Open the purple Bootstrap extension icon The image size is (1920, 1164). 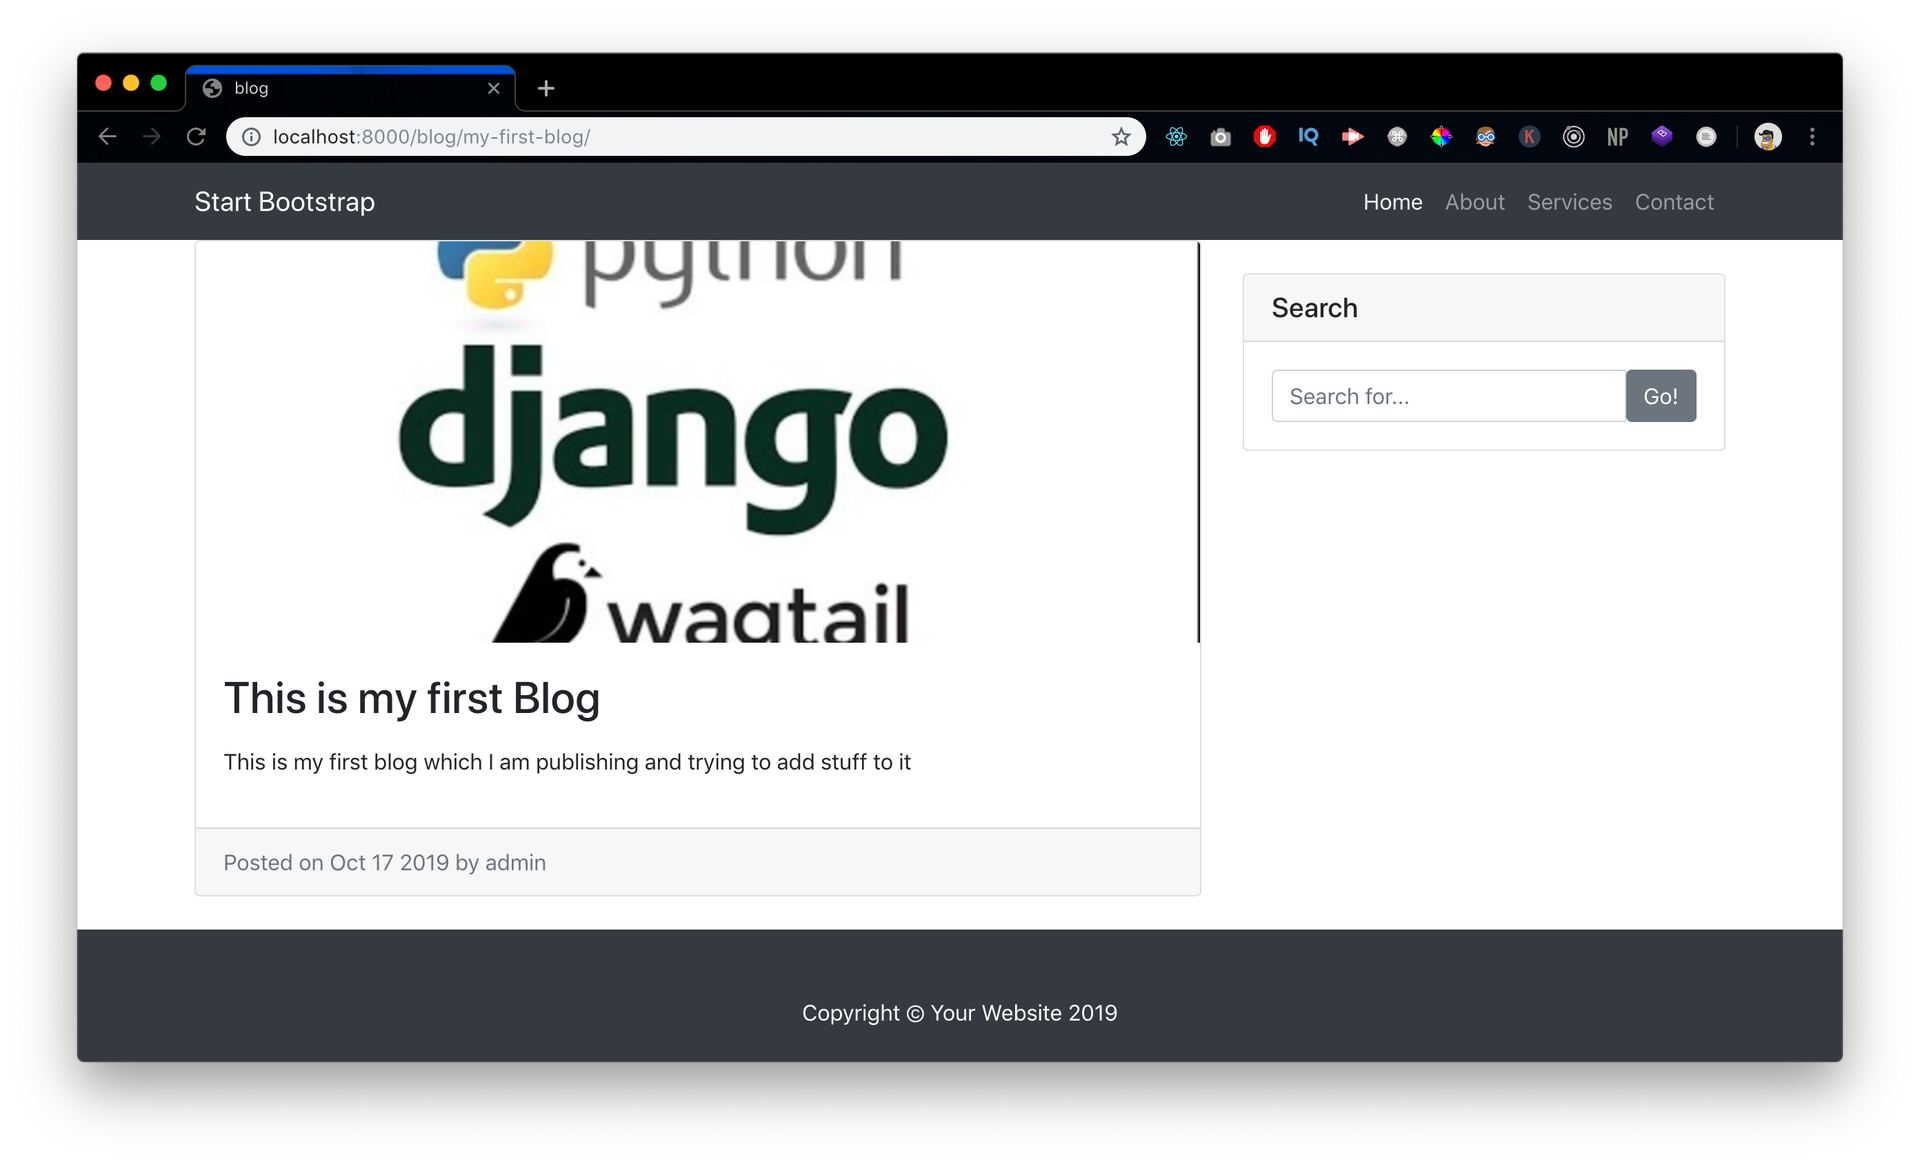(1662, 136)
